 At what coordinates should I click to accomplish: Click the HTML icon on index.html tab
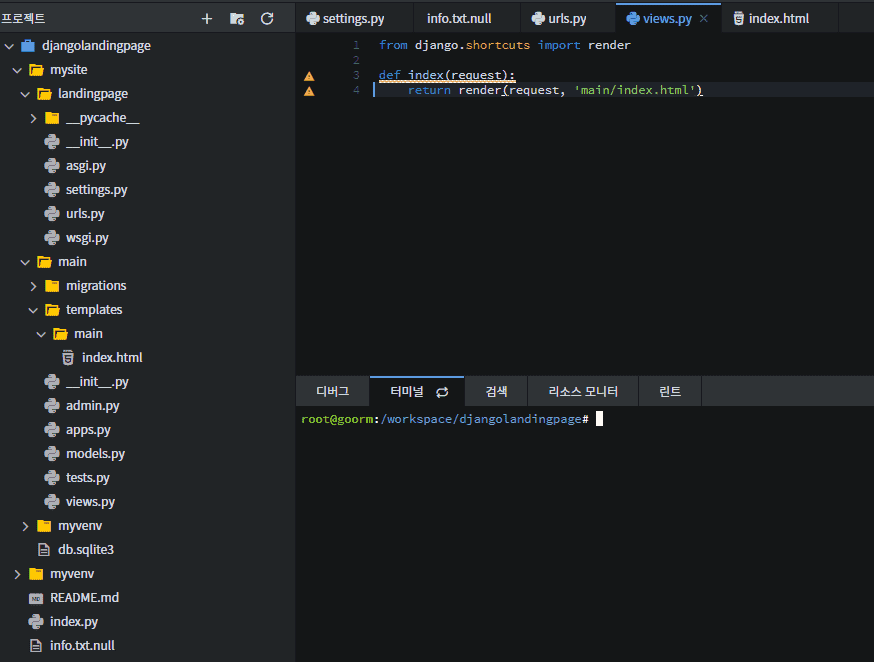[x=739, y=18]
